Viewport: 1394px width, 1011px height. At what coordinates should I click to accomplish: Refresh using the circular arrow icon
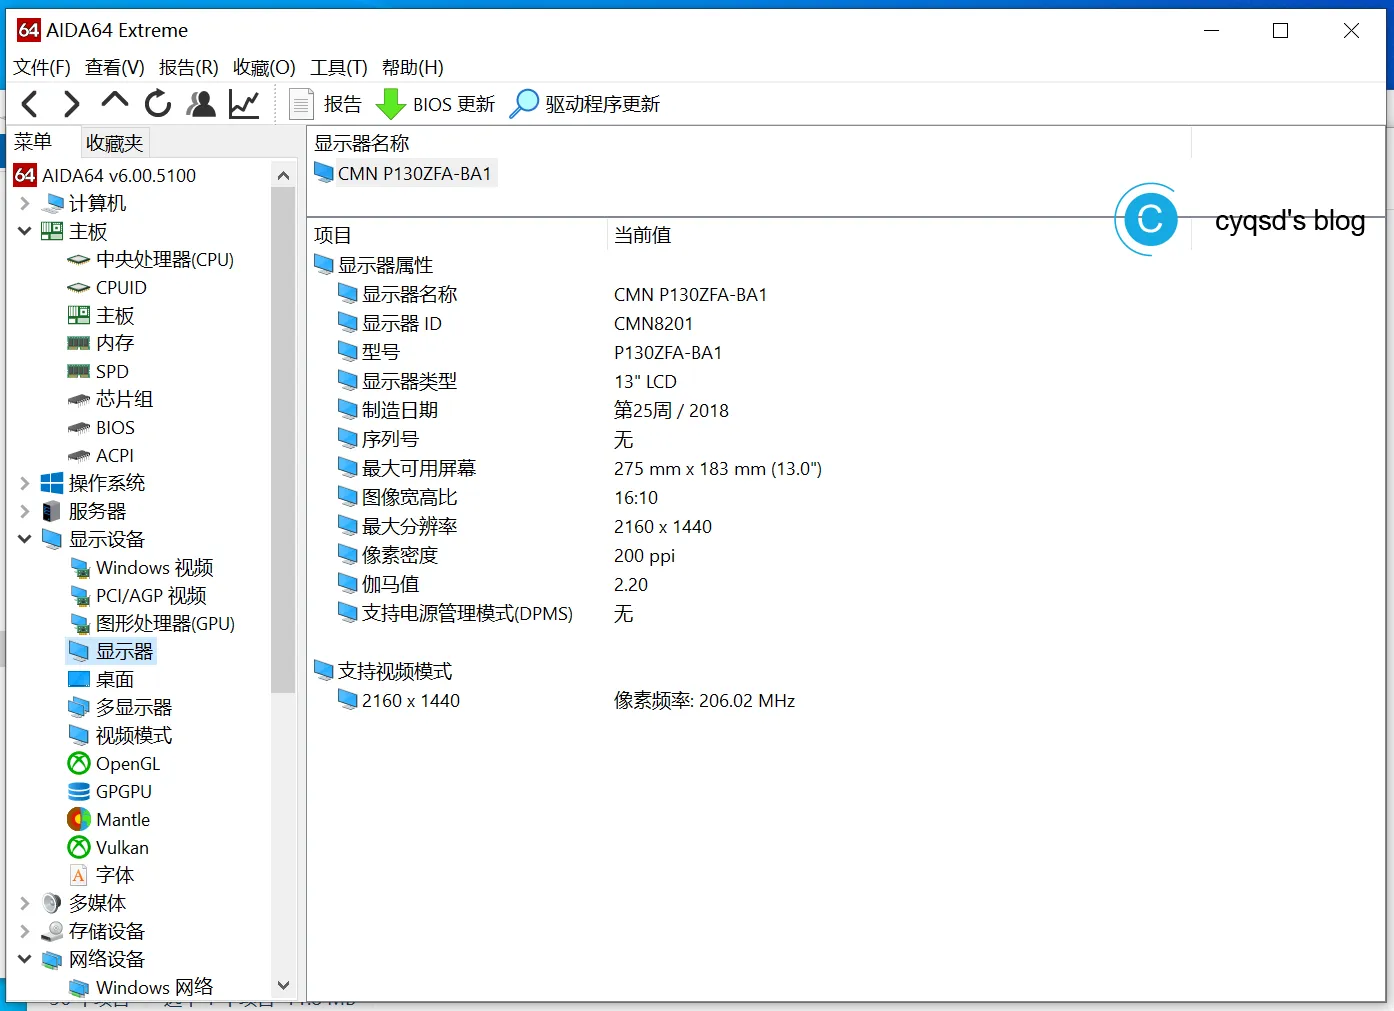point(158,104)
